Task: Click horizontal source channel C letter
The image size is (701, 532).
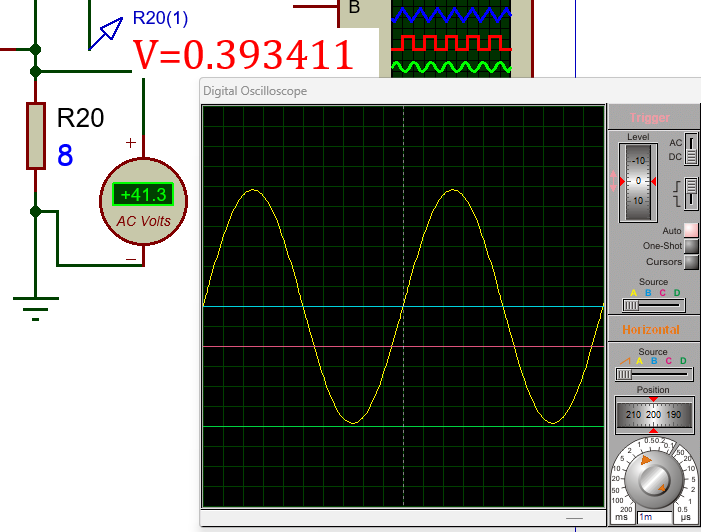Action: [669, 361]
